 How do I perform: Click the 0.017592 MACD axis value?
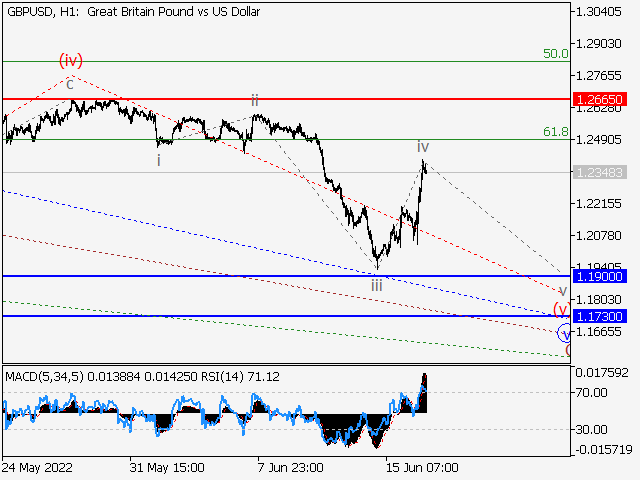point(602,373)
